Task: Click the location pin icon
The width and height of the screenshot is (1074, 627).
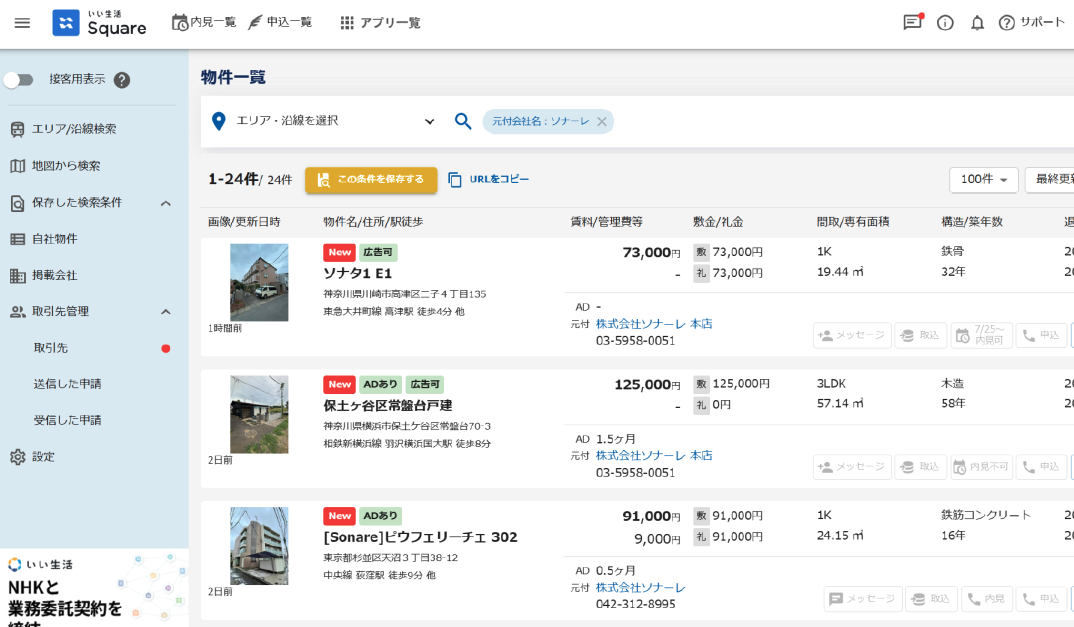Action: click(218, 121)
